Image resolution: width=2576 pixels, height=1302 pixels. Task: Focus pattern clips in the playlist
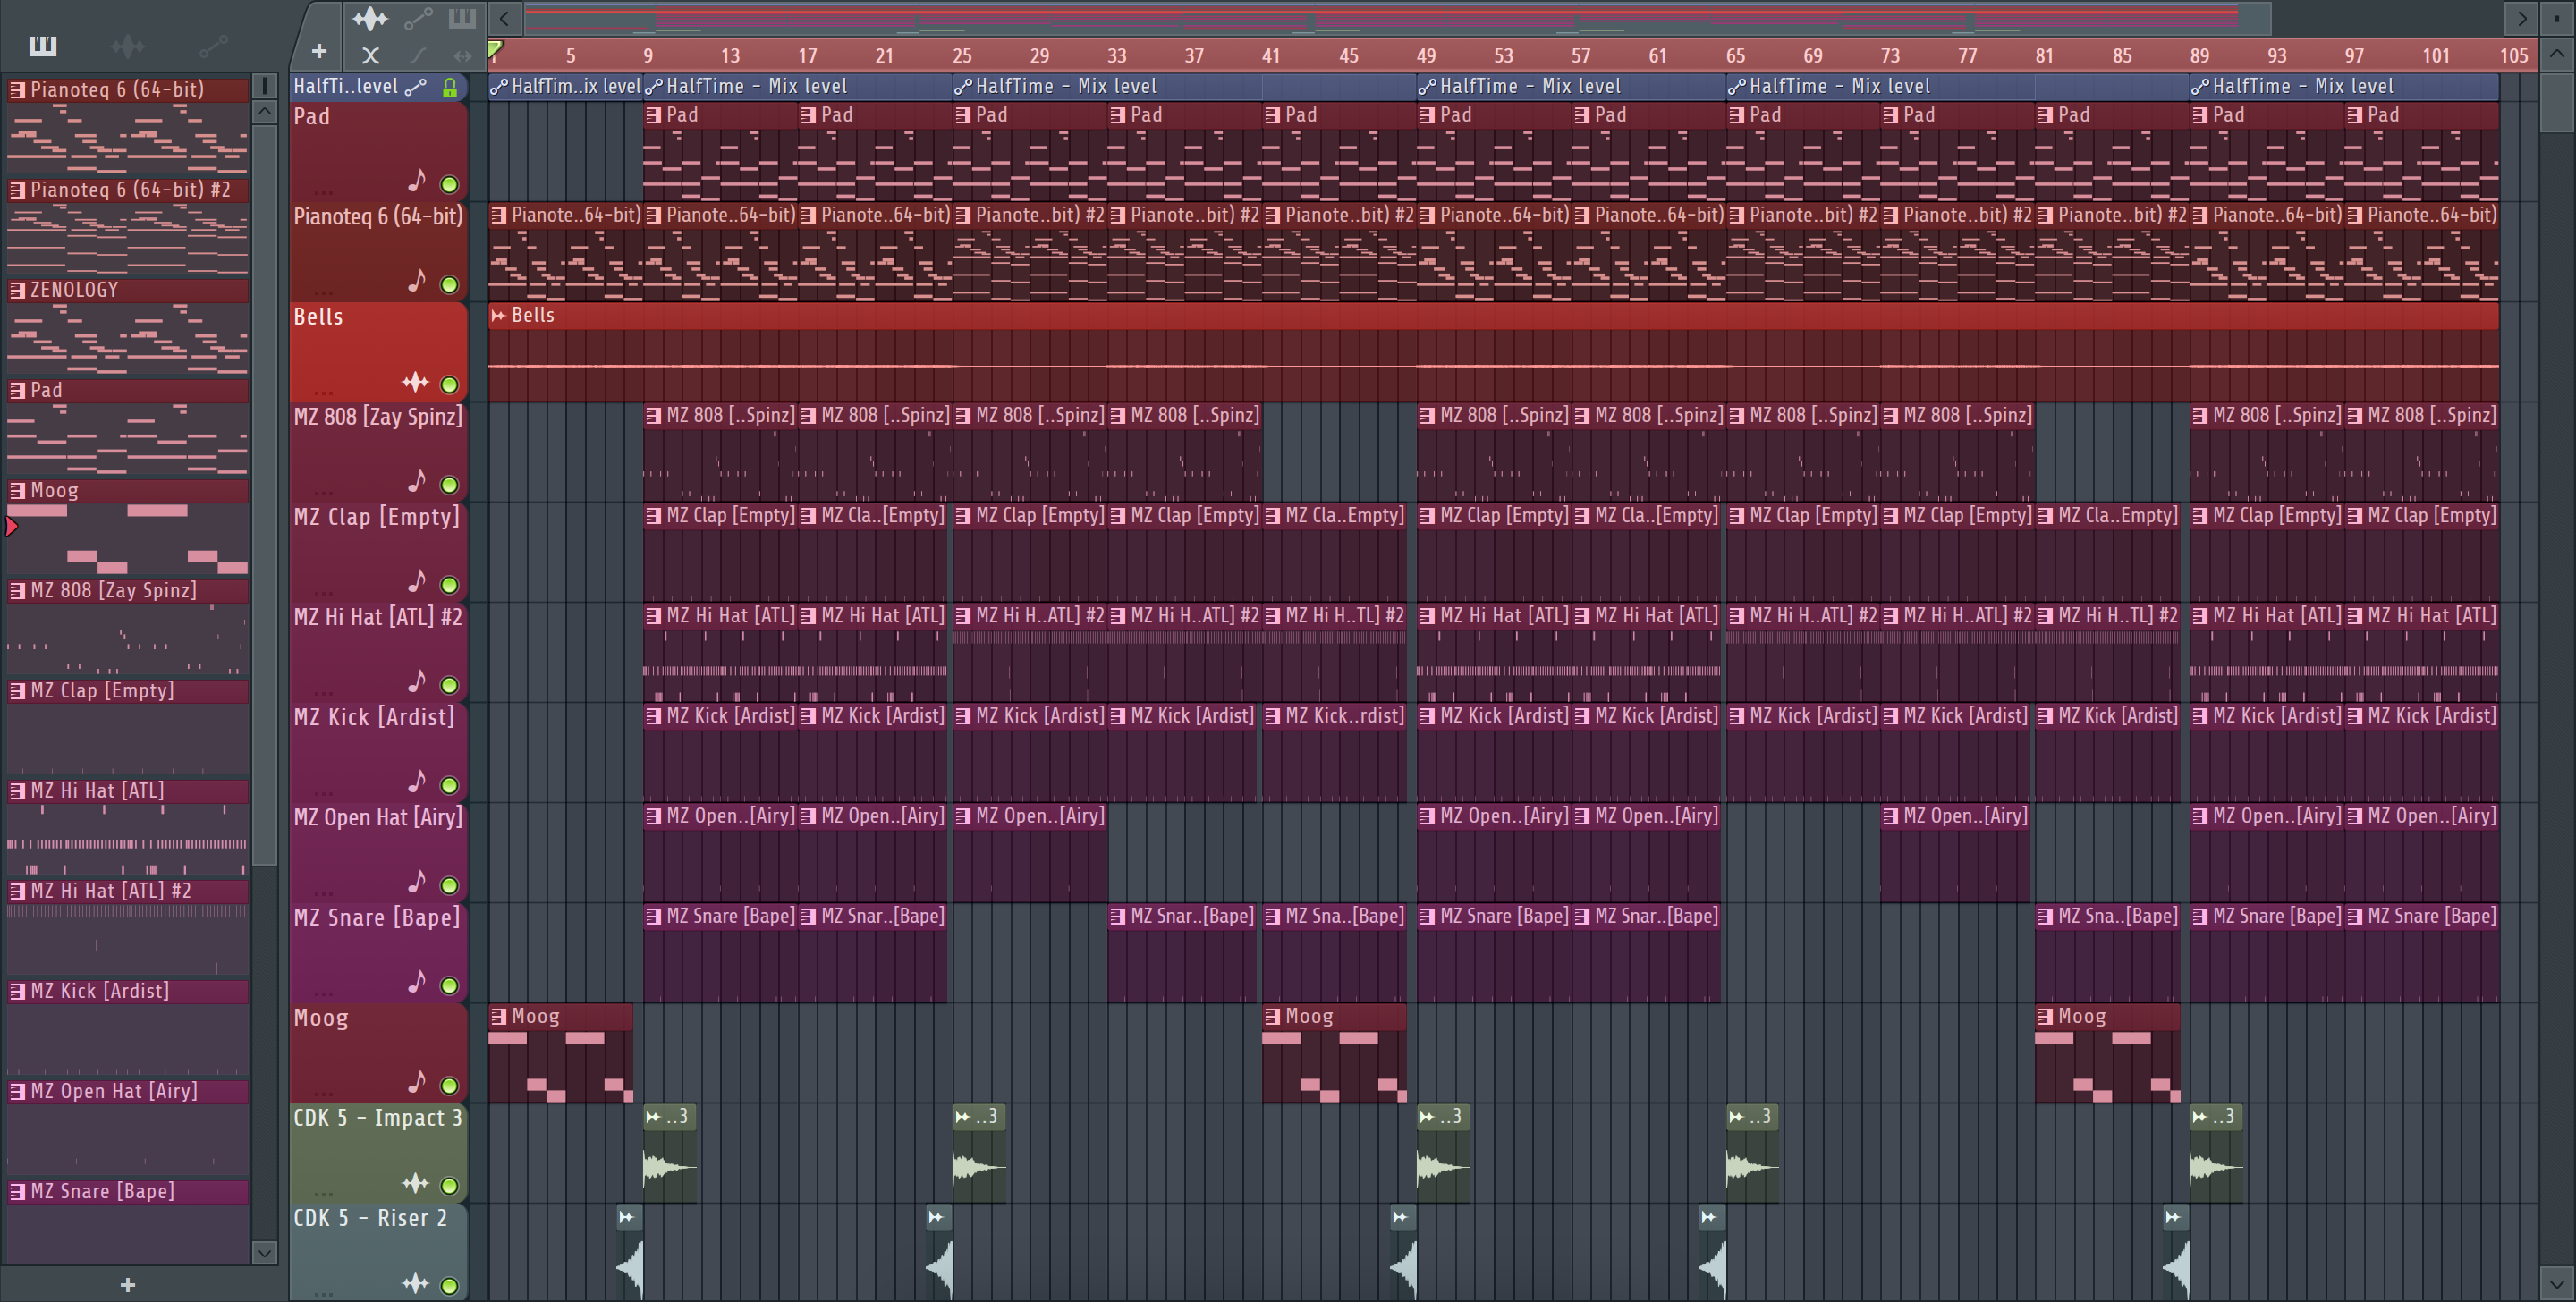[x=462, y=18]
